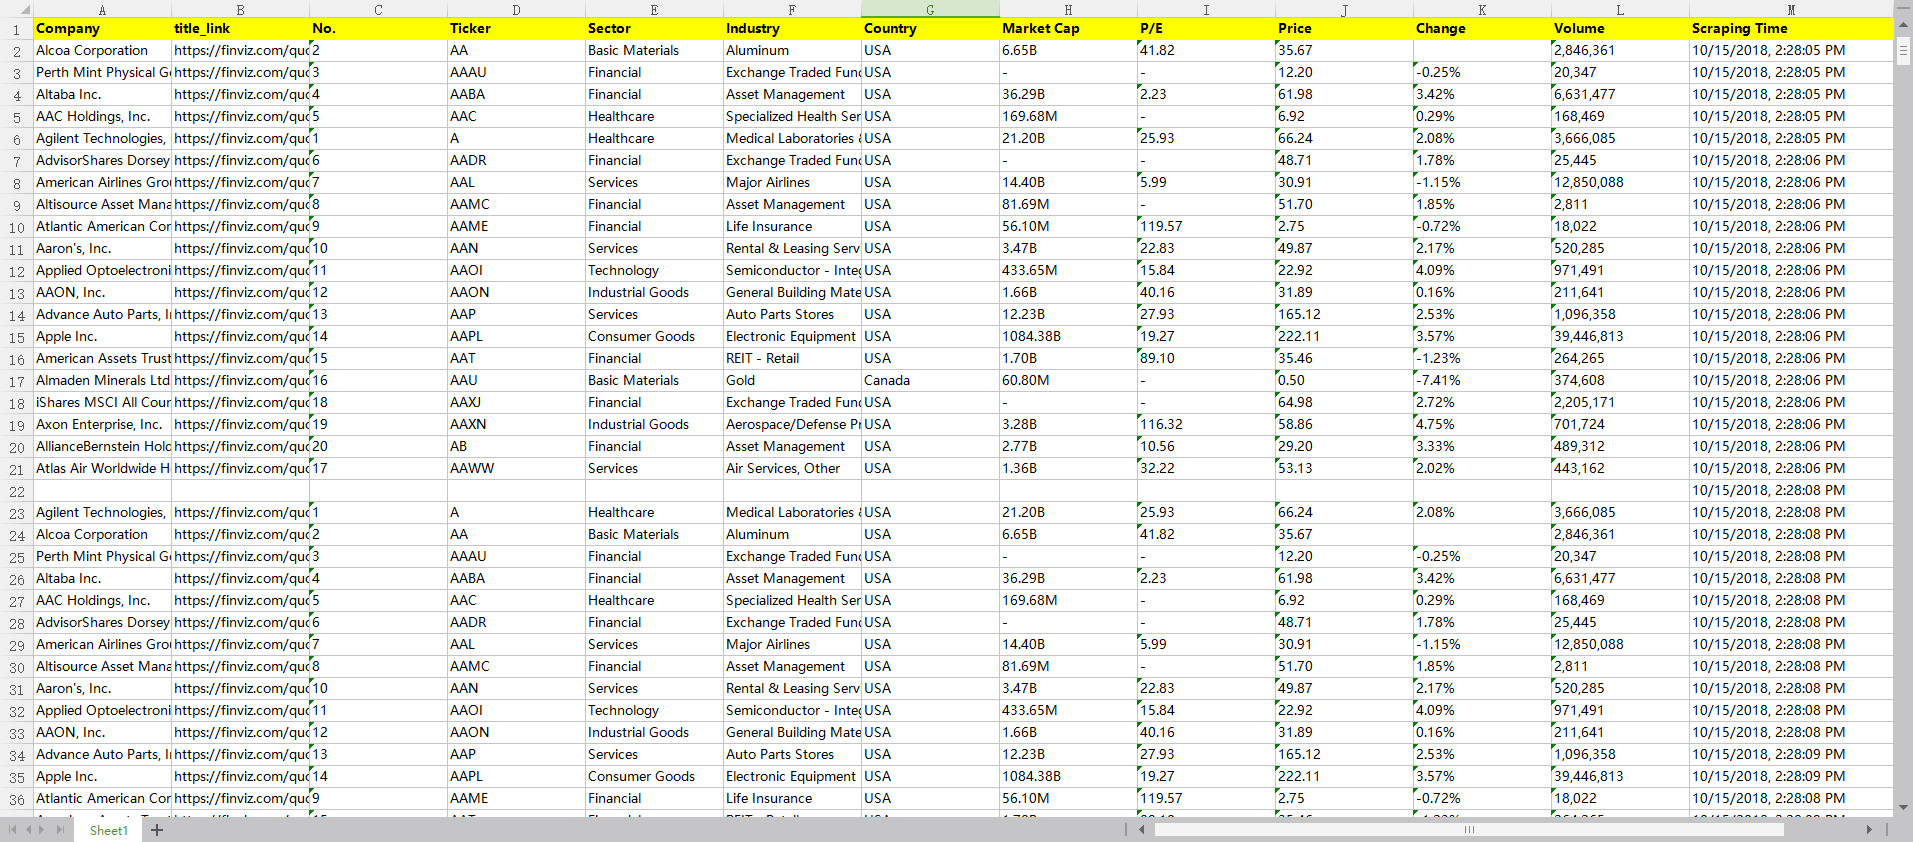Select the 'Axon Enterprise, Inc.' company cell
This screenshot has width=1913, height=842.
click(x=102, y=425)
